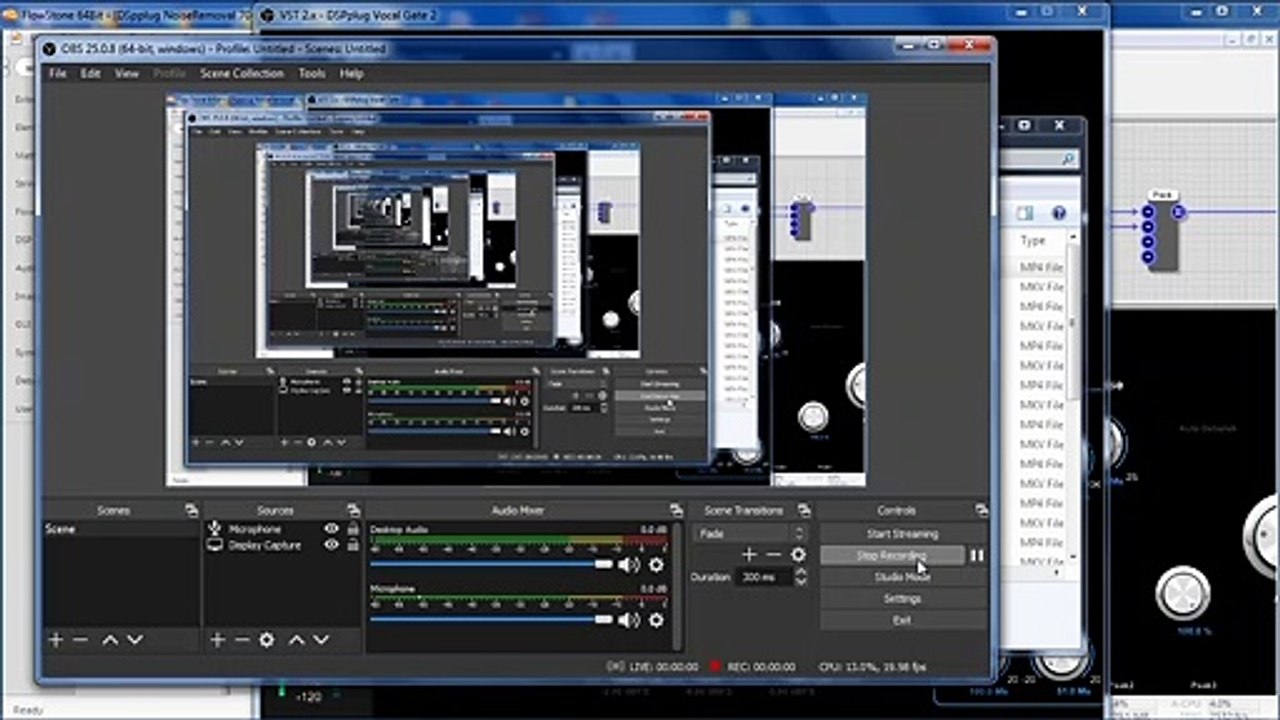The width and height of the screenshot is (1280, 720).
Task: Open the help icon in the file dialog
Action: 1058,213
